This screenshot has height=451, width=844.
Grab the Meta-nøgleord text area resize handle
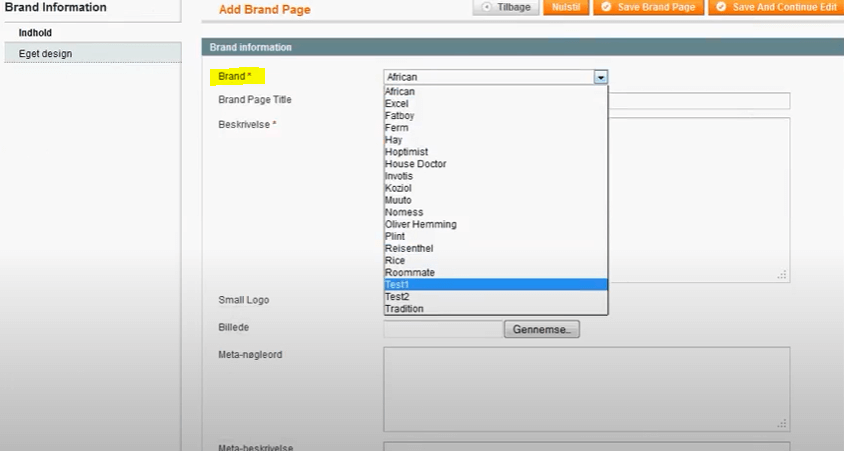coord(782,424)
